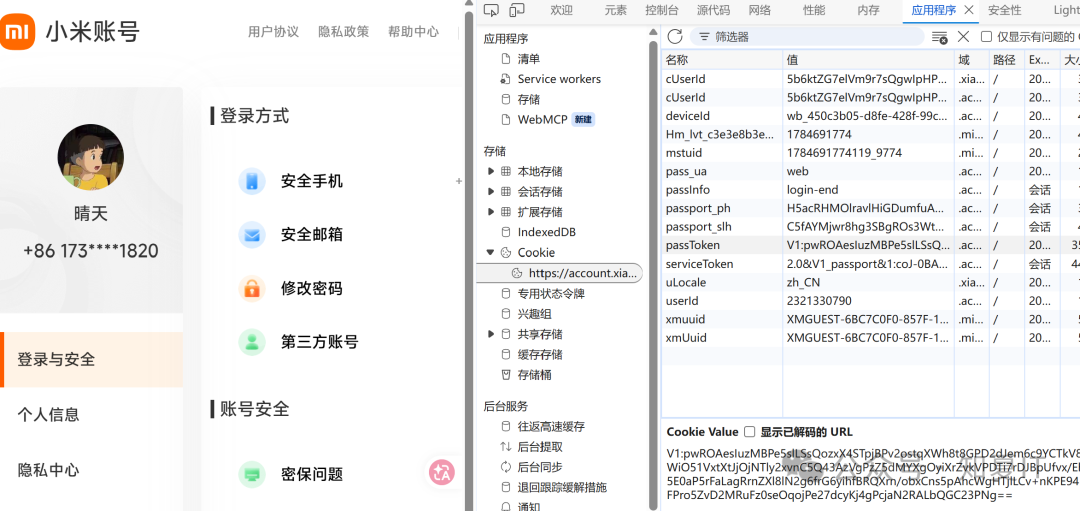Sort cookies by the 名称 column header

pos(722,60)
